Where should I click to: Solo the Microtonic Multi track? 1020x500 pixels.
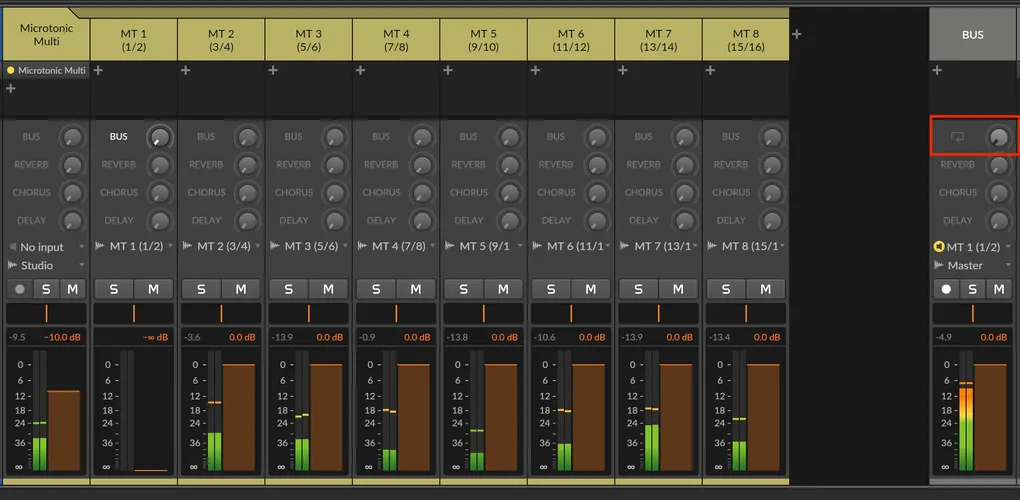[46, 289]
